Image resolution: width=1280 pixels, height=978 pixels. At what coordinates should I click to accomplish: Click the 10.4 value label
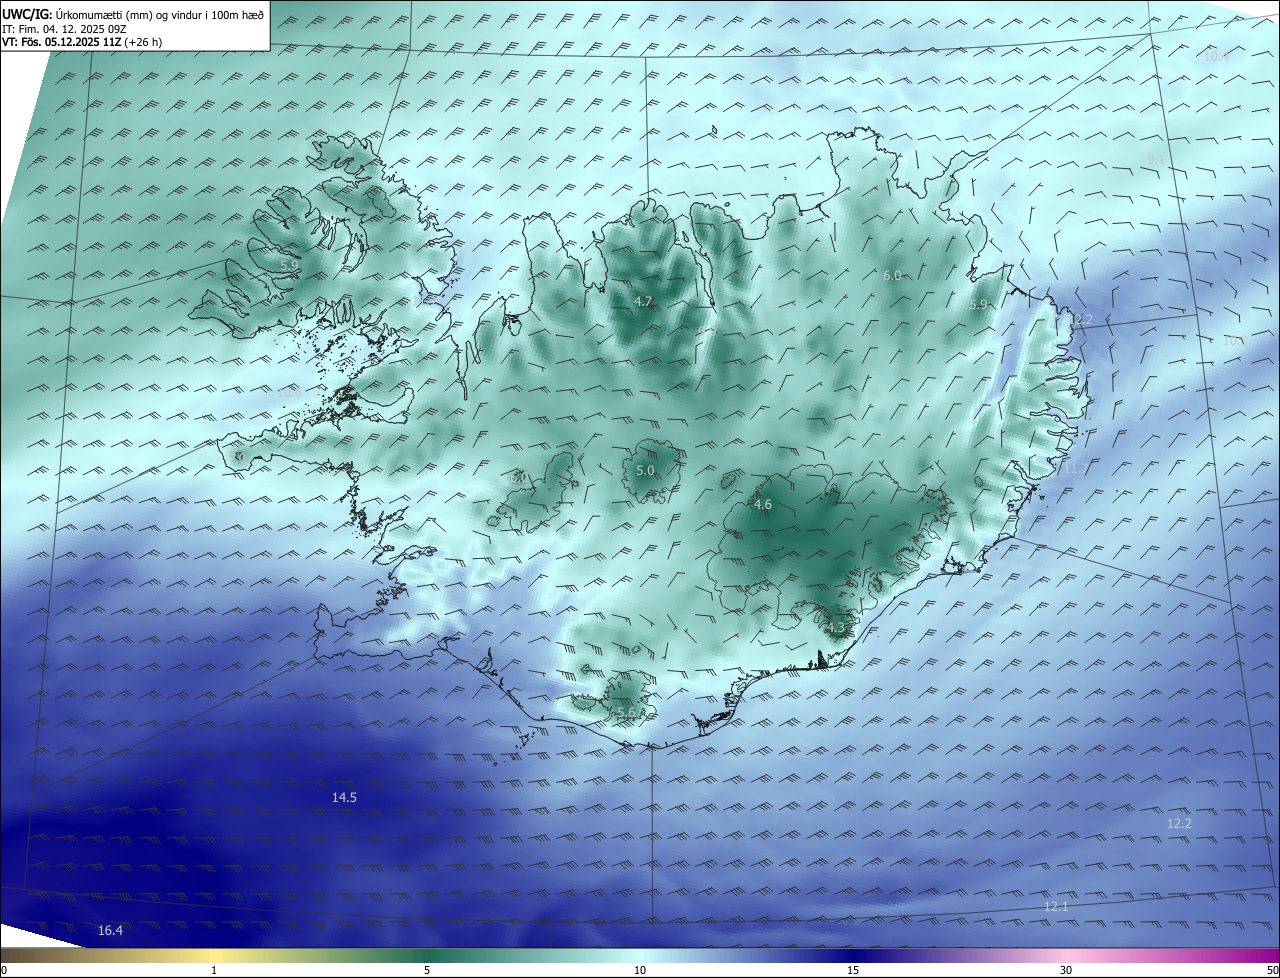click(x=1216, y=56)
